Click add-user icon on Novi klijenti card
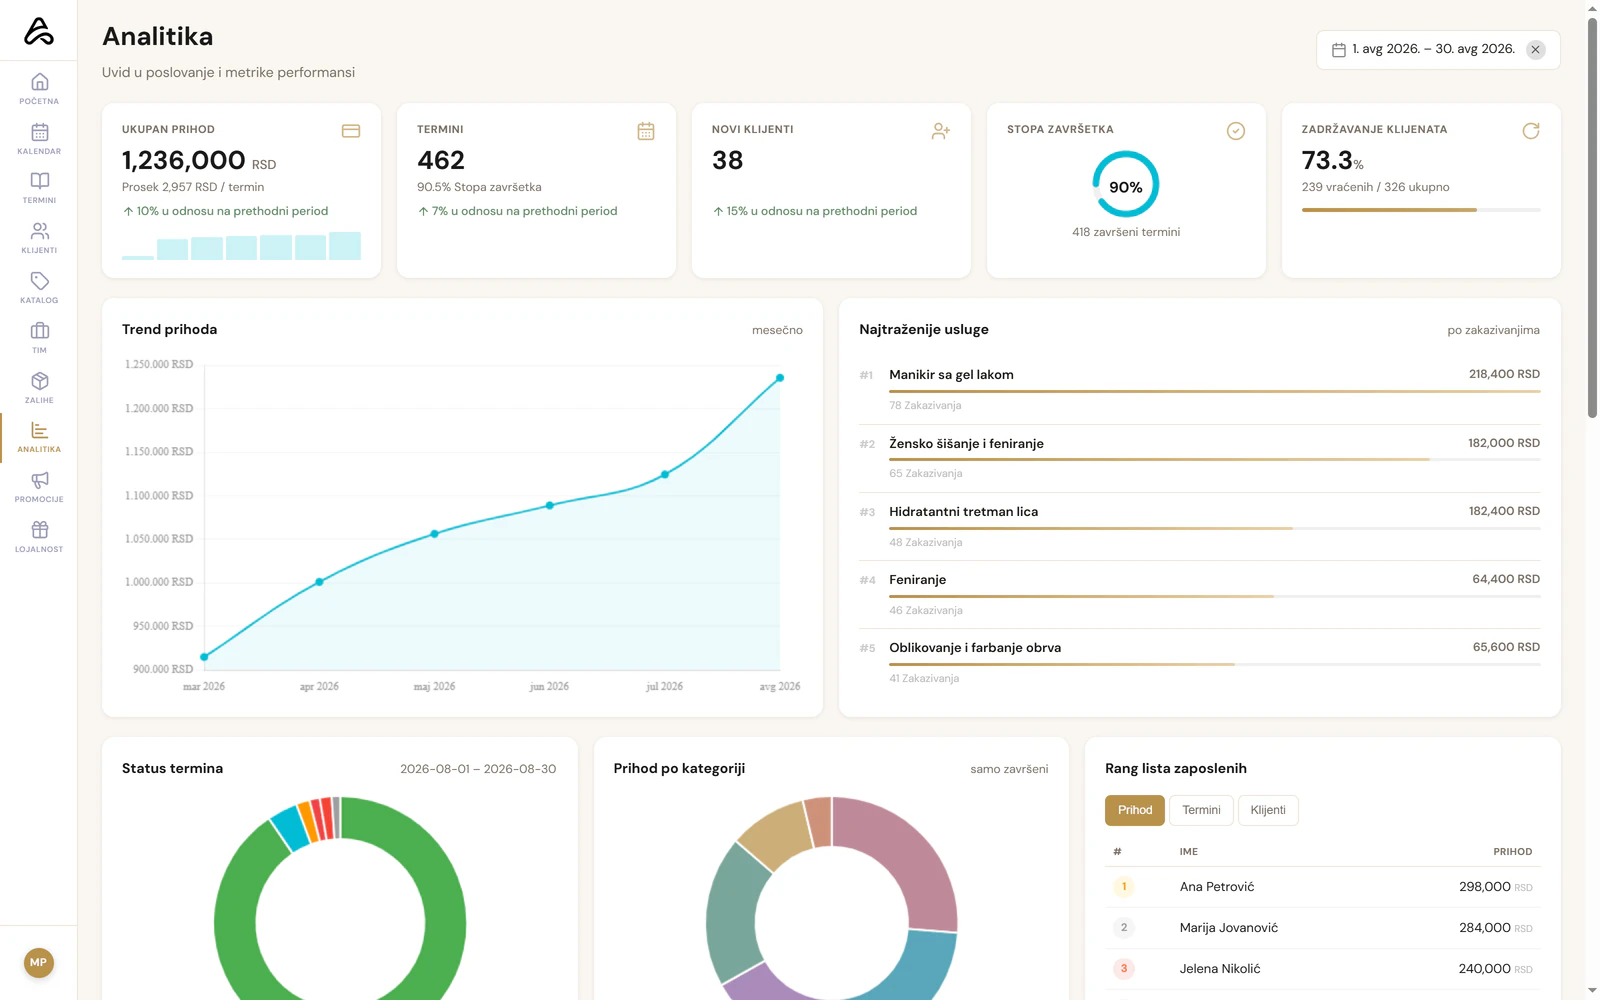The width and height of the screenshot is (1600, 1000). point(941,131)
